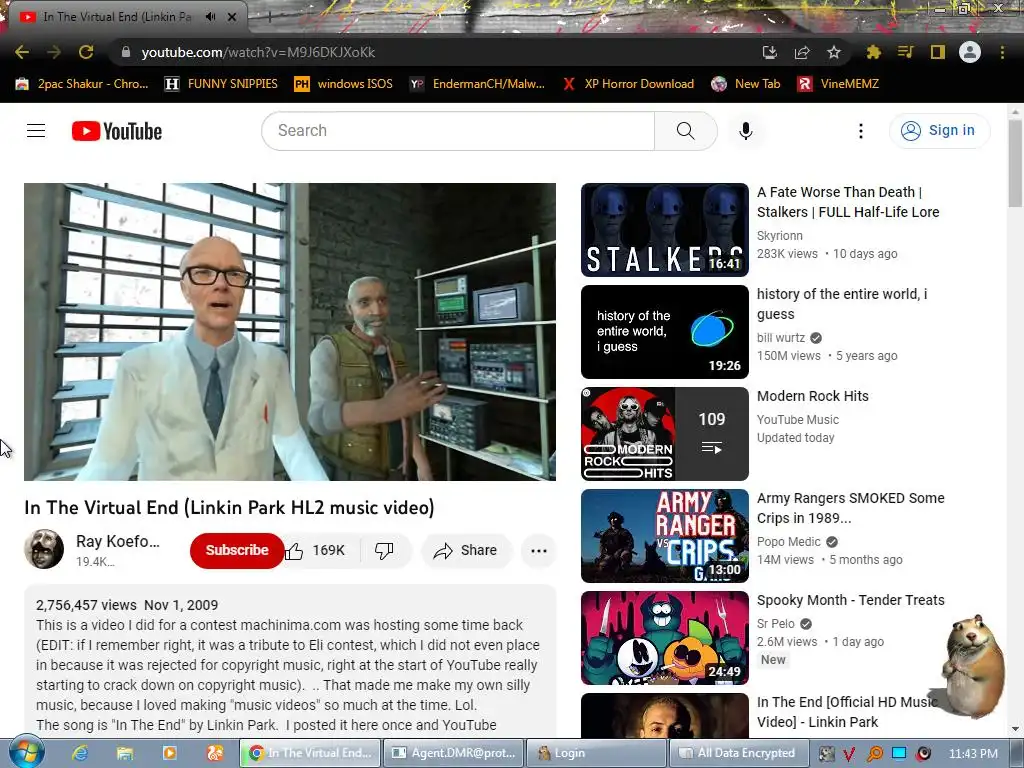The height and width of the screenshot is (768, 1024).
Task: Go to the YouTube home logo
Action: tap(117, 131)
